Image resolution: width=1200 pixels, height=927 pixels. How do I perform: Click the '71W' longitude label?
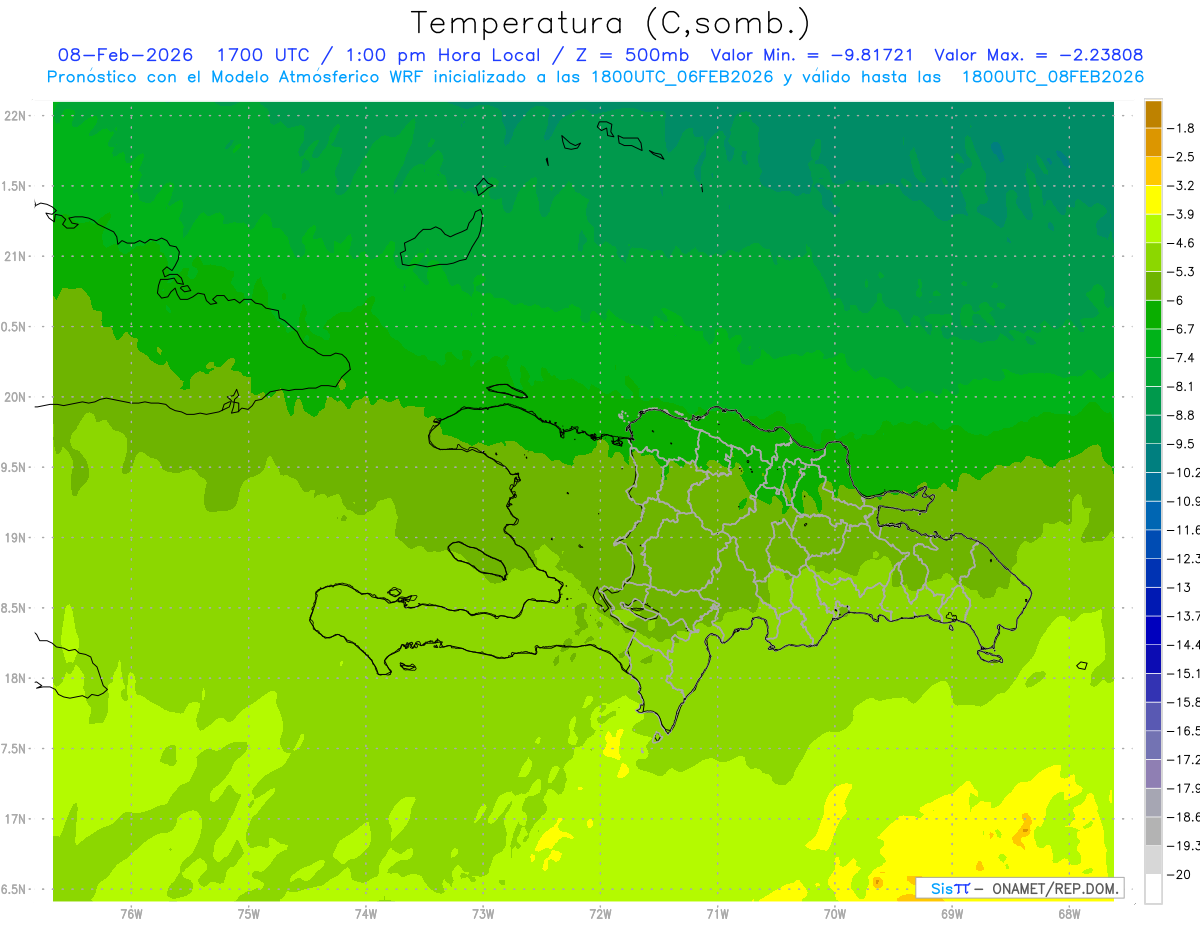pyautogui.click(x=717, y=914)
